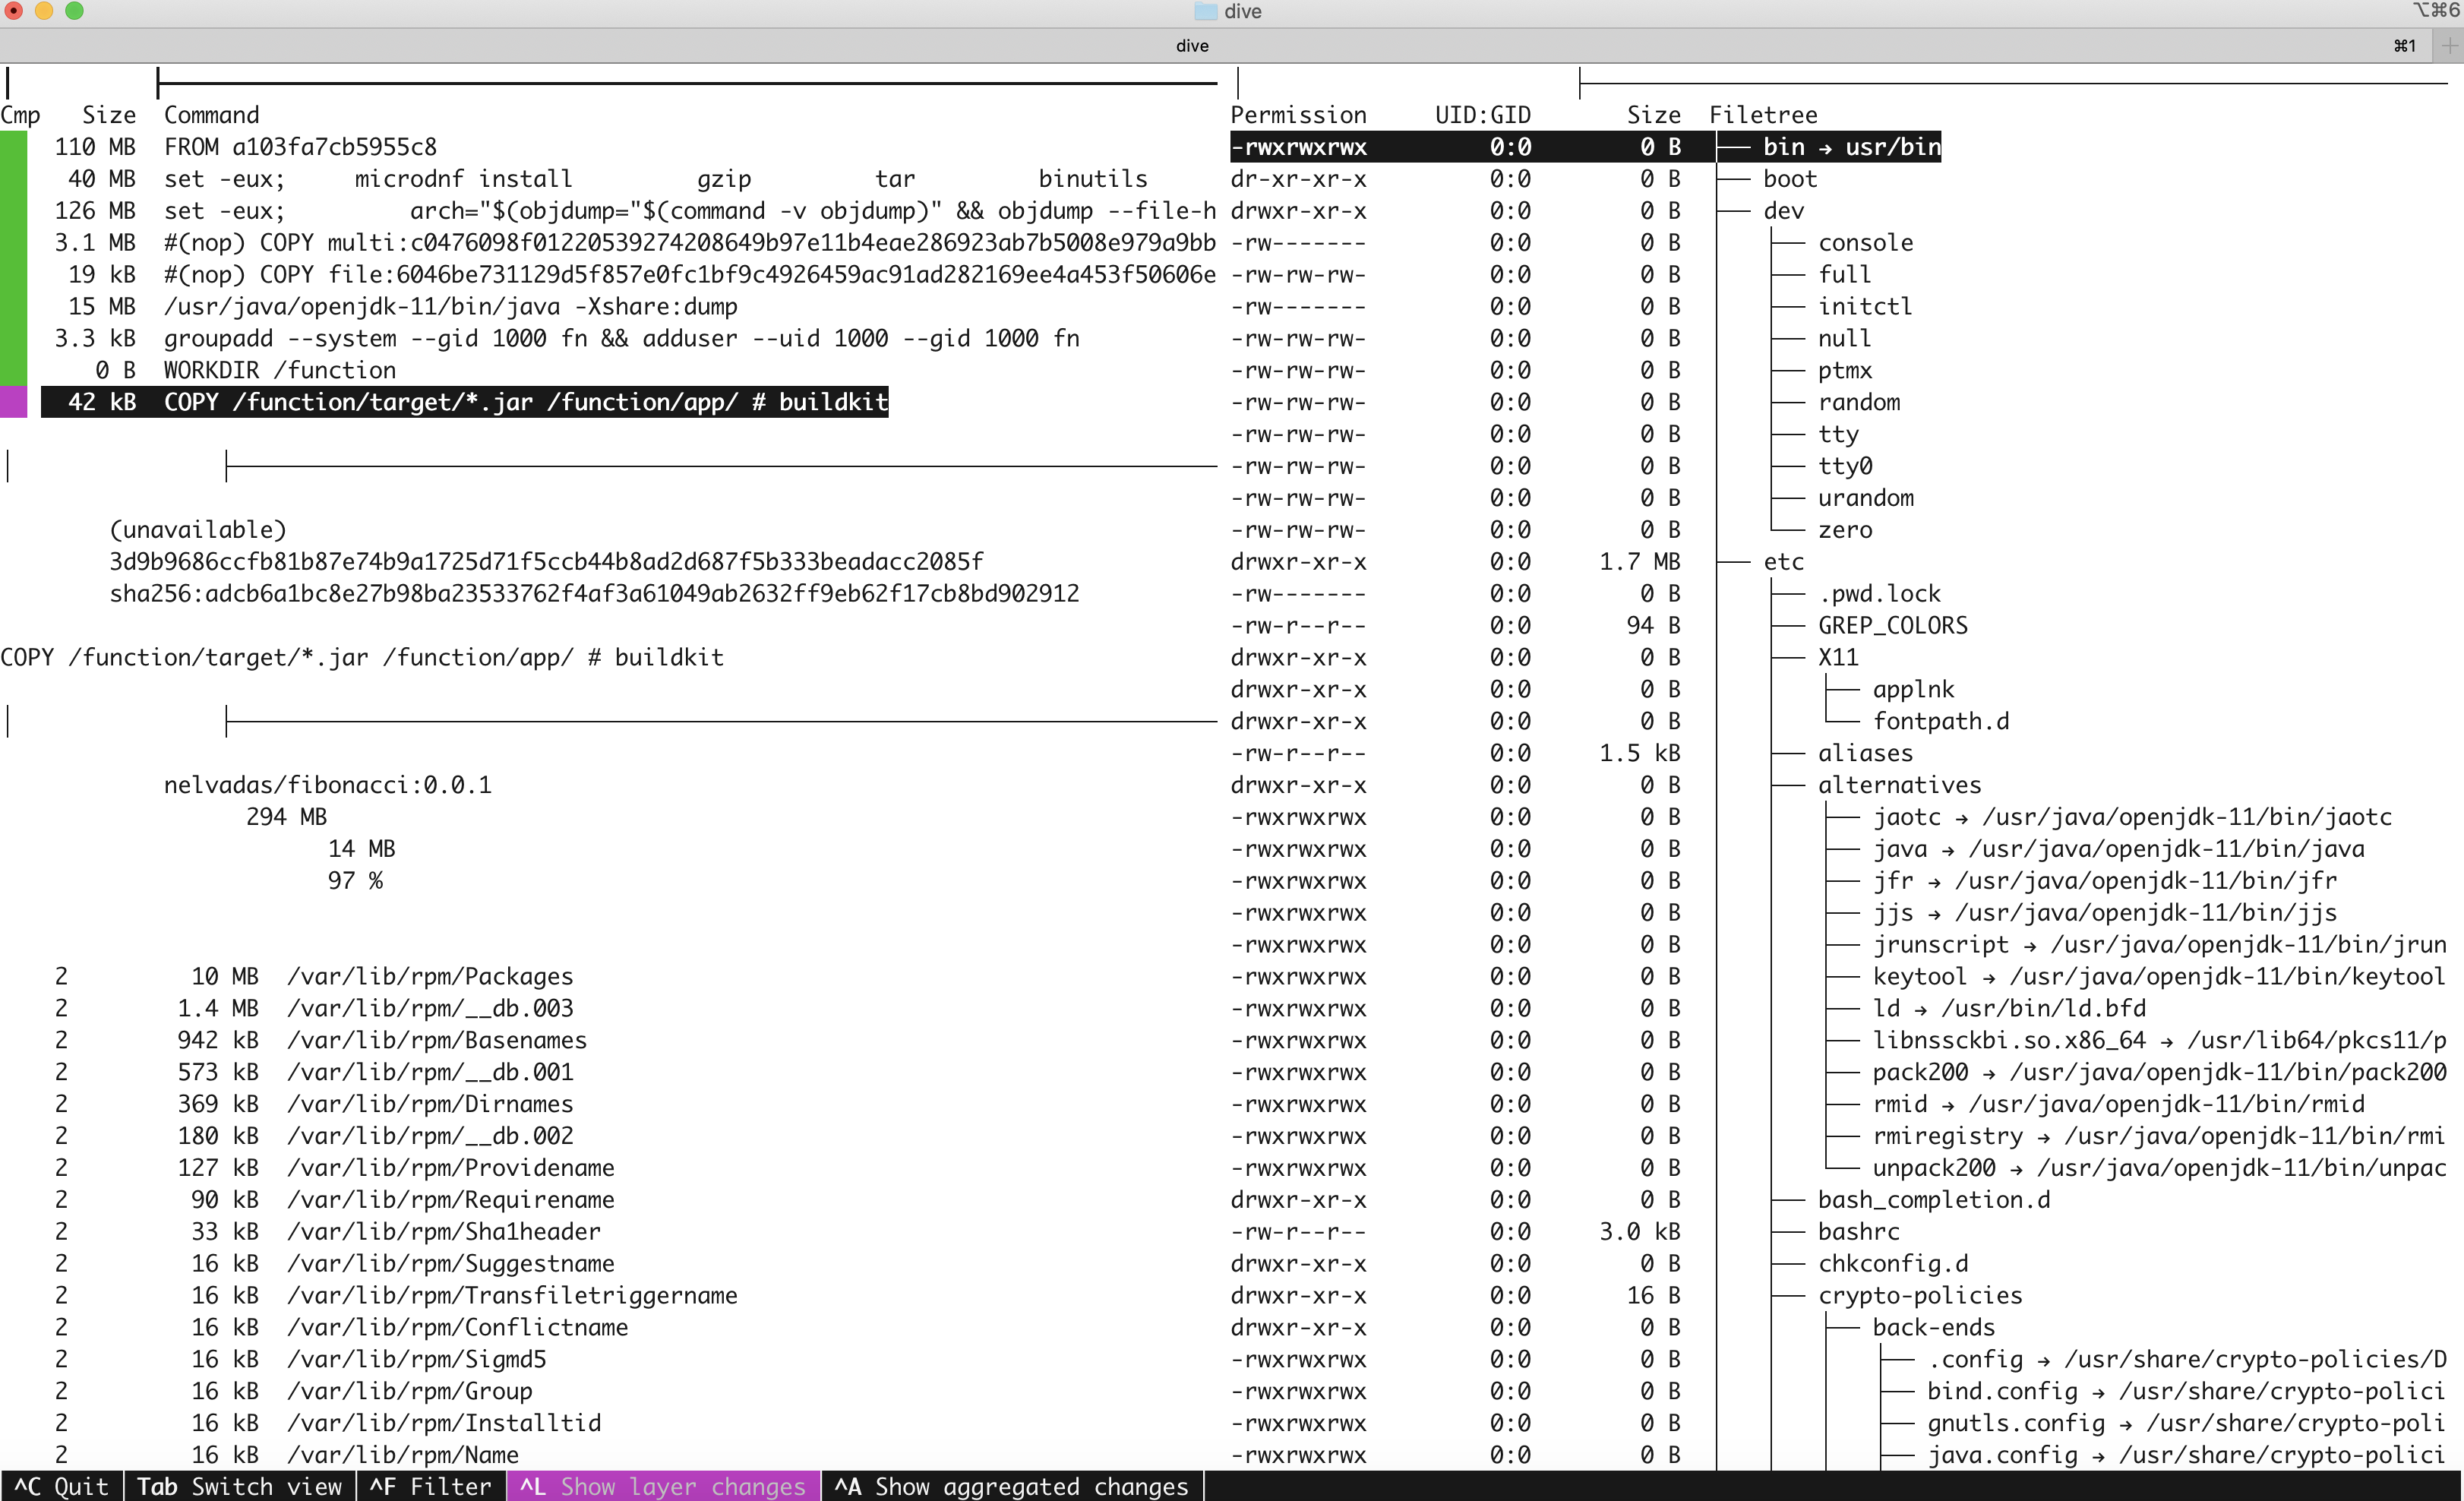This screenshot has height=1501, width=2464.
Task: Click the Permission column header
Action: 1298,115
